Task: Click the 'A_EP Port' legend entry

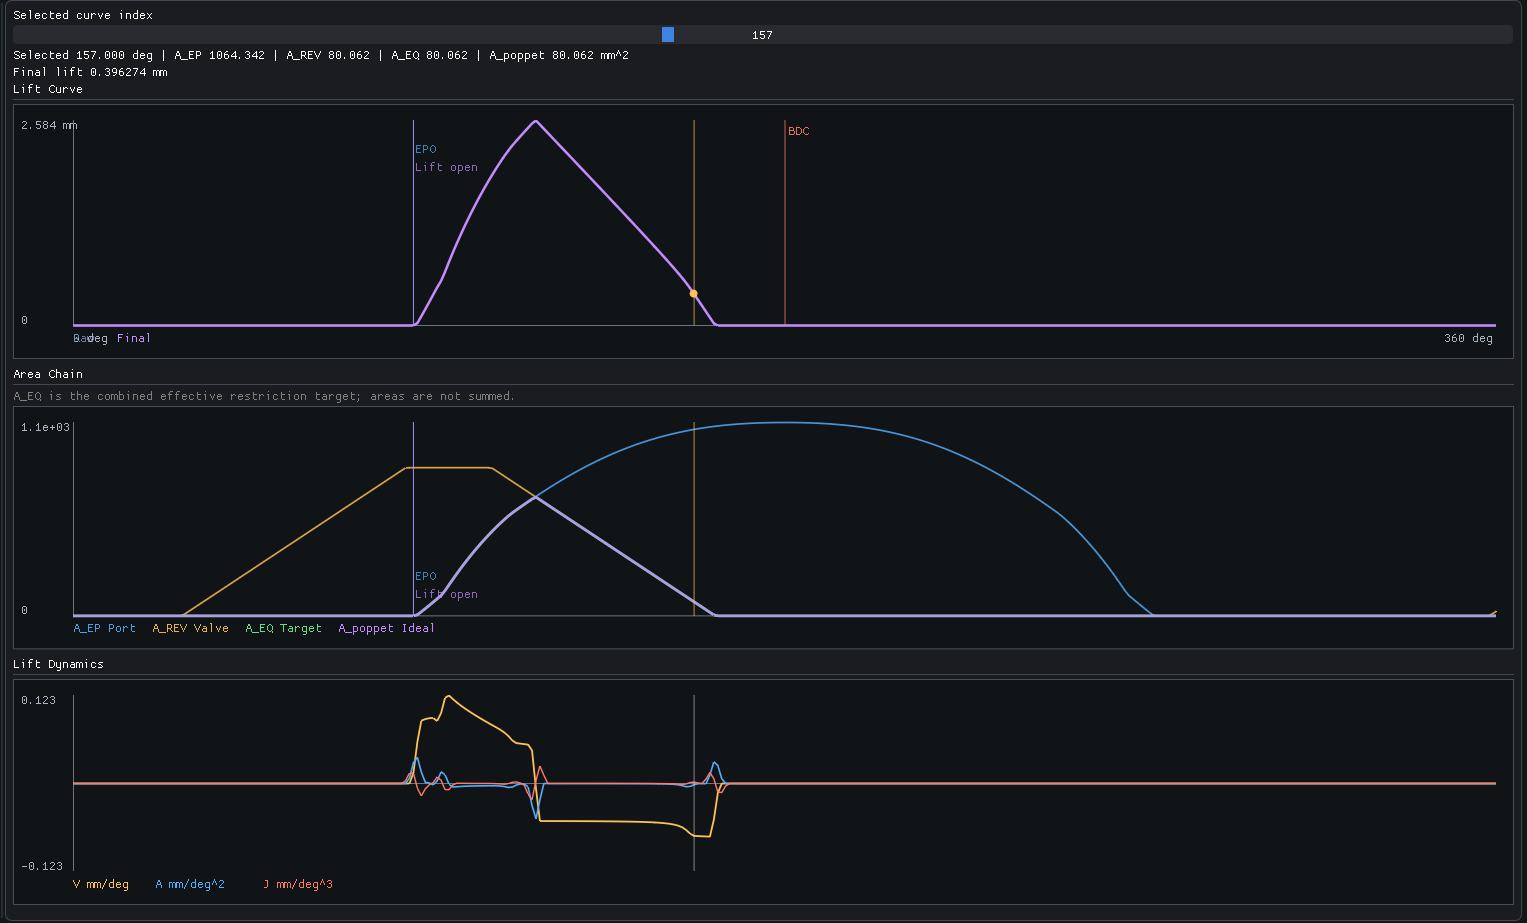Action: (x=105, y=628)
